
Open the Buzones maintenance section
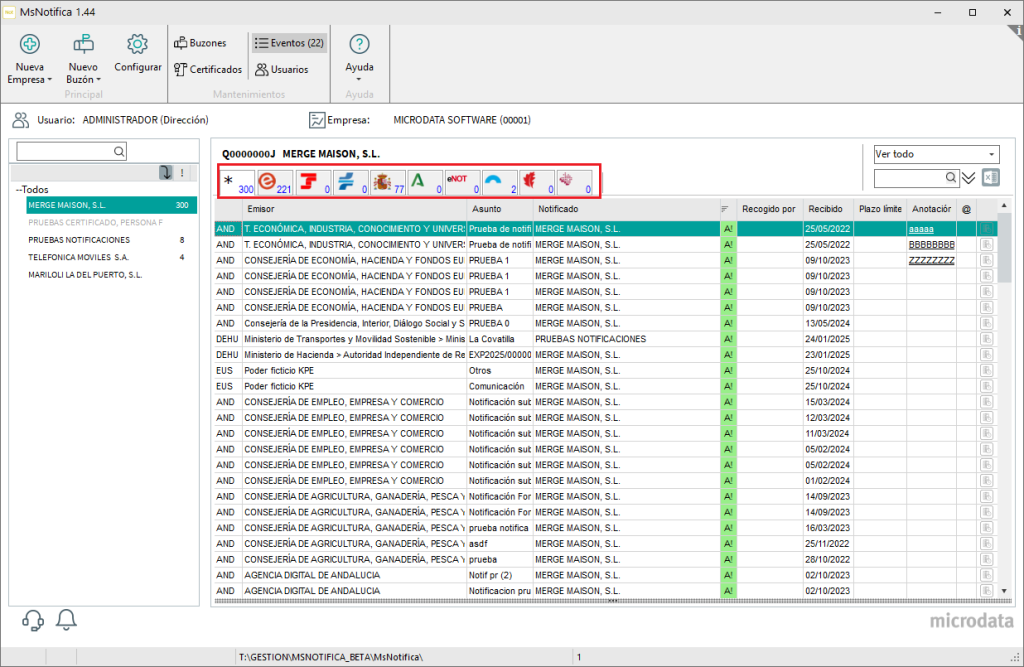point(200,43)
